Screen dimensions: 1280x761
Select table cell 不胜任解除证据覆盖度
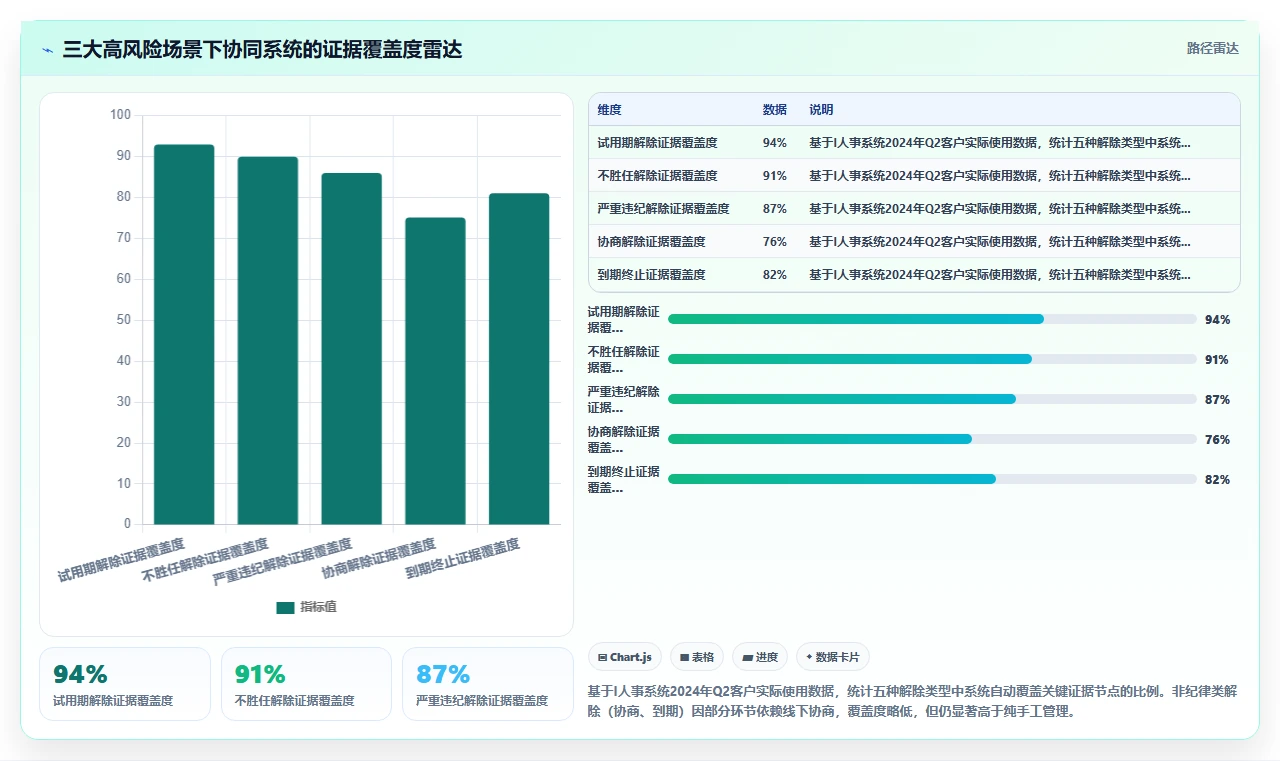click(657, 176)
